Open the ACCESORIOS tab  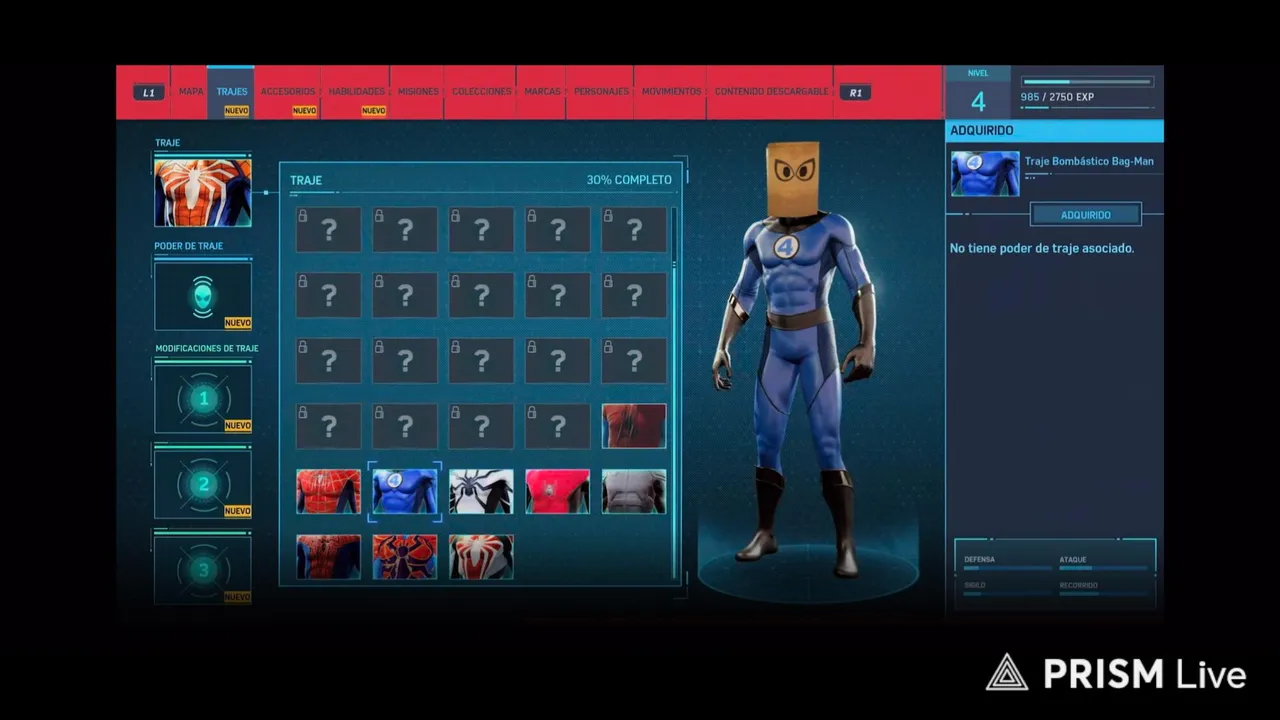tap(288, 92)
